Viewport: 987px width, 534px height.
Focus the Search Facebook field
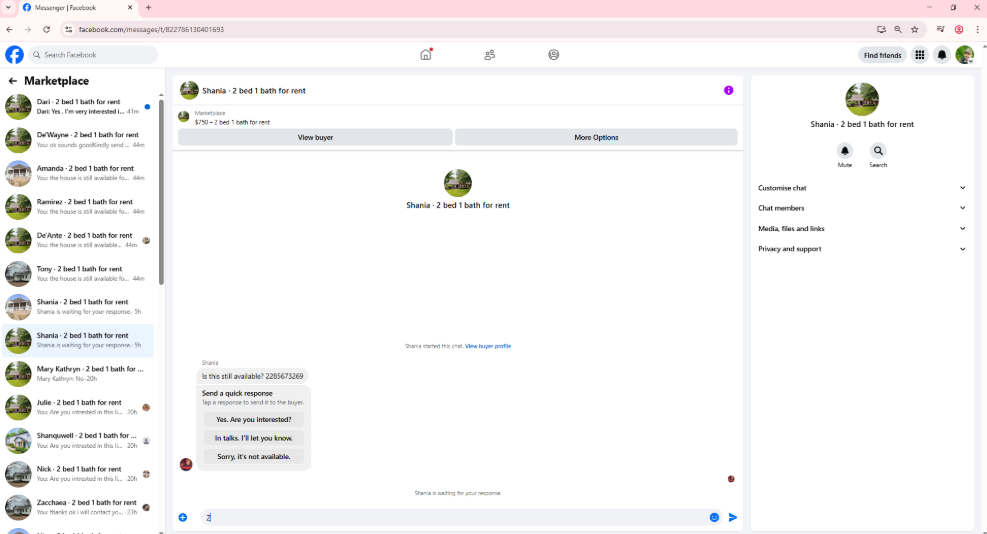pyautogui.click(x=93, y=55)
